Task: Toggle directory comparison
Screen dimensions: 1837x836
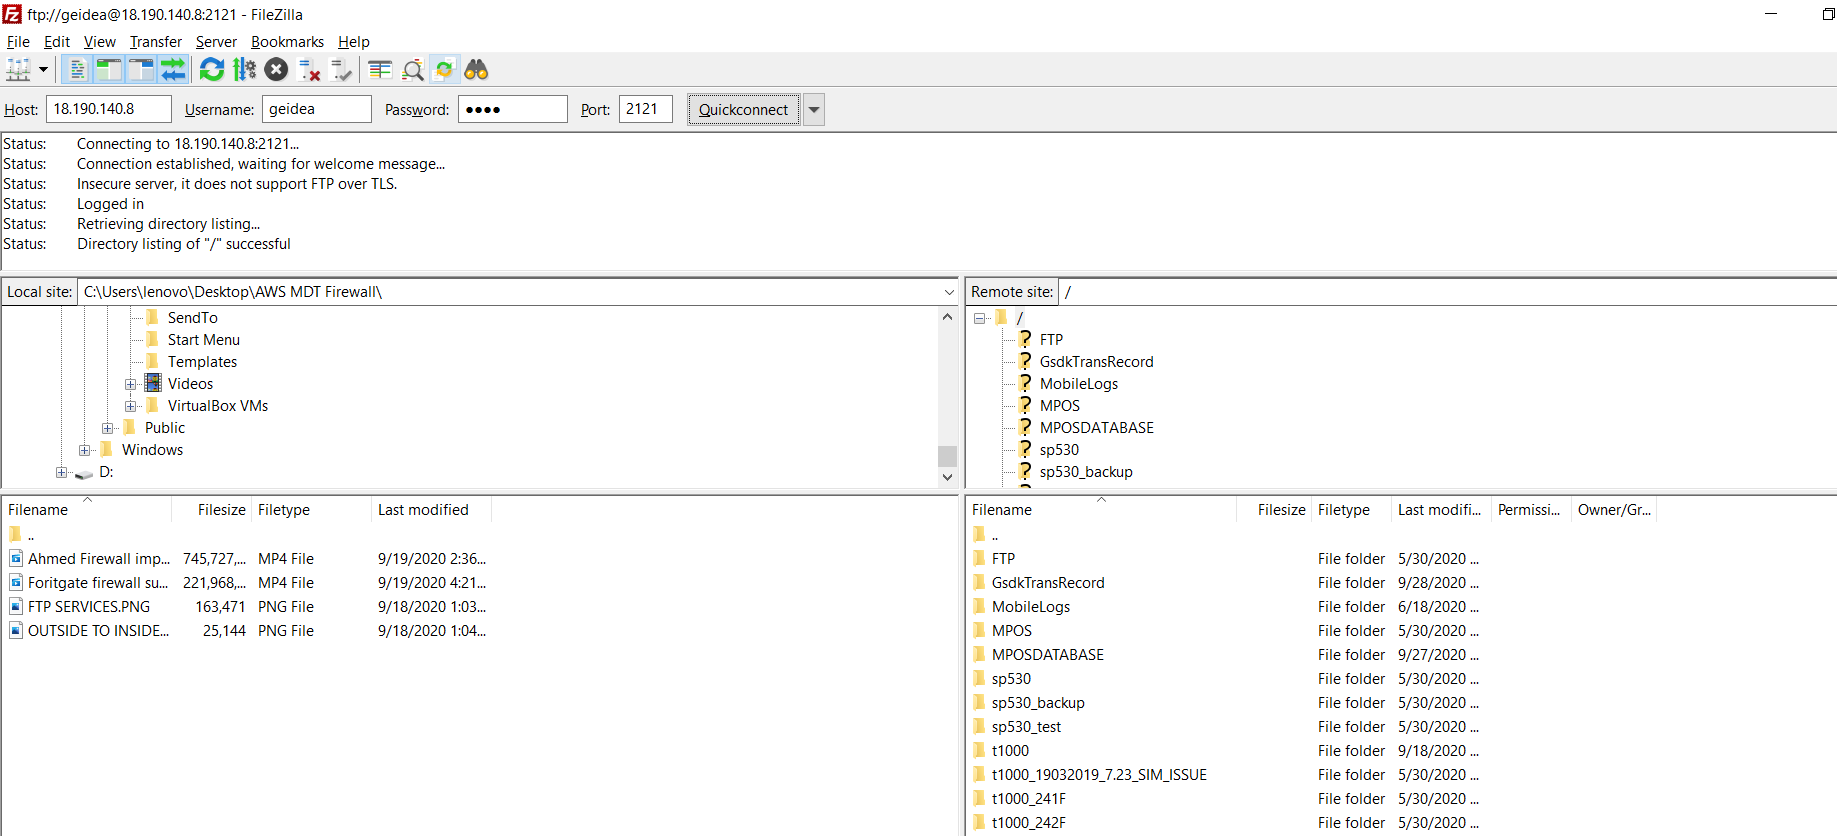Action: (412, 70)
